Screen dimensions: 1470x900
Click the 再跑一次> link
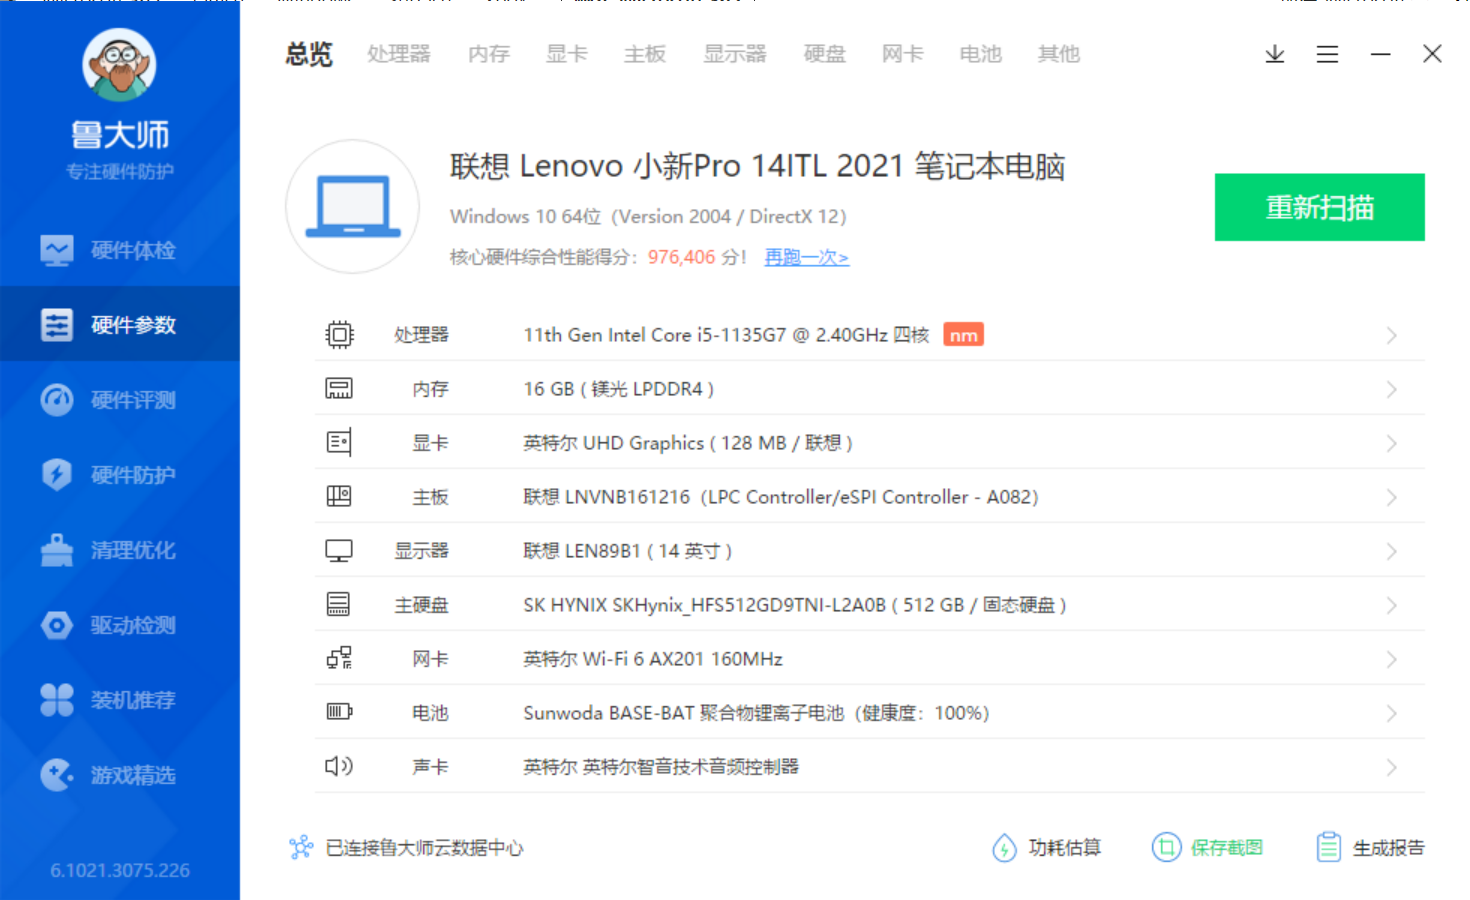[807, 257]
